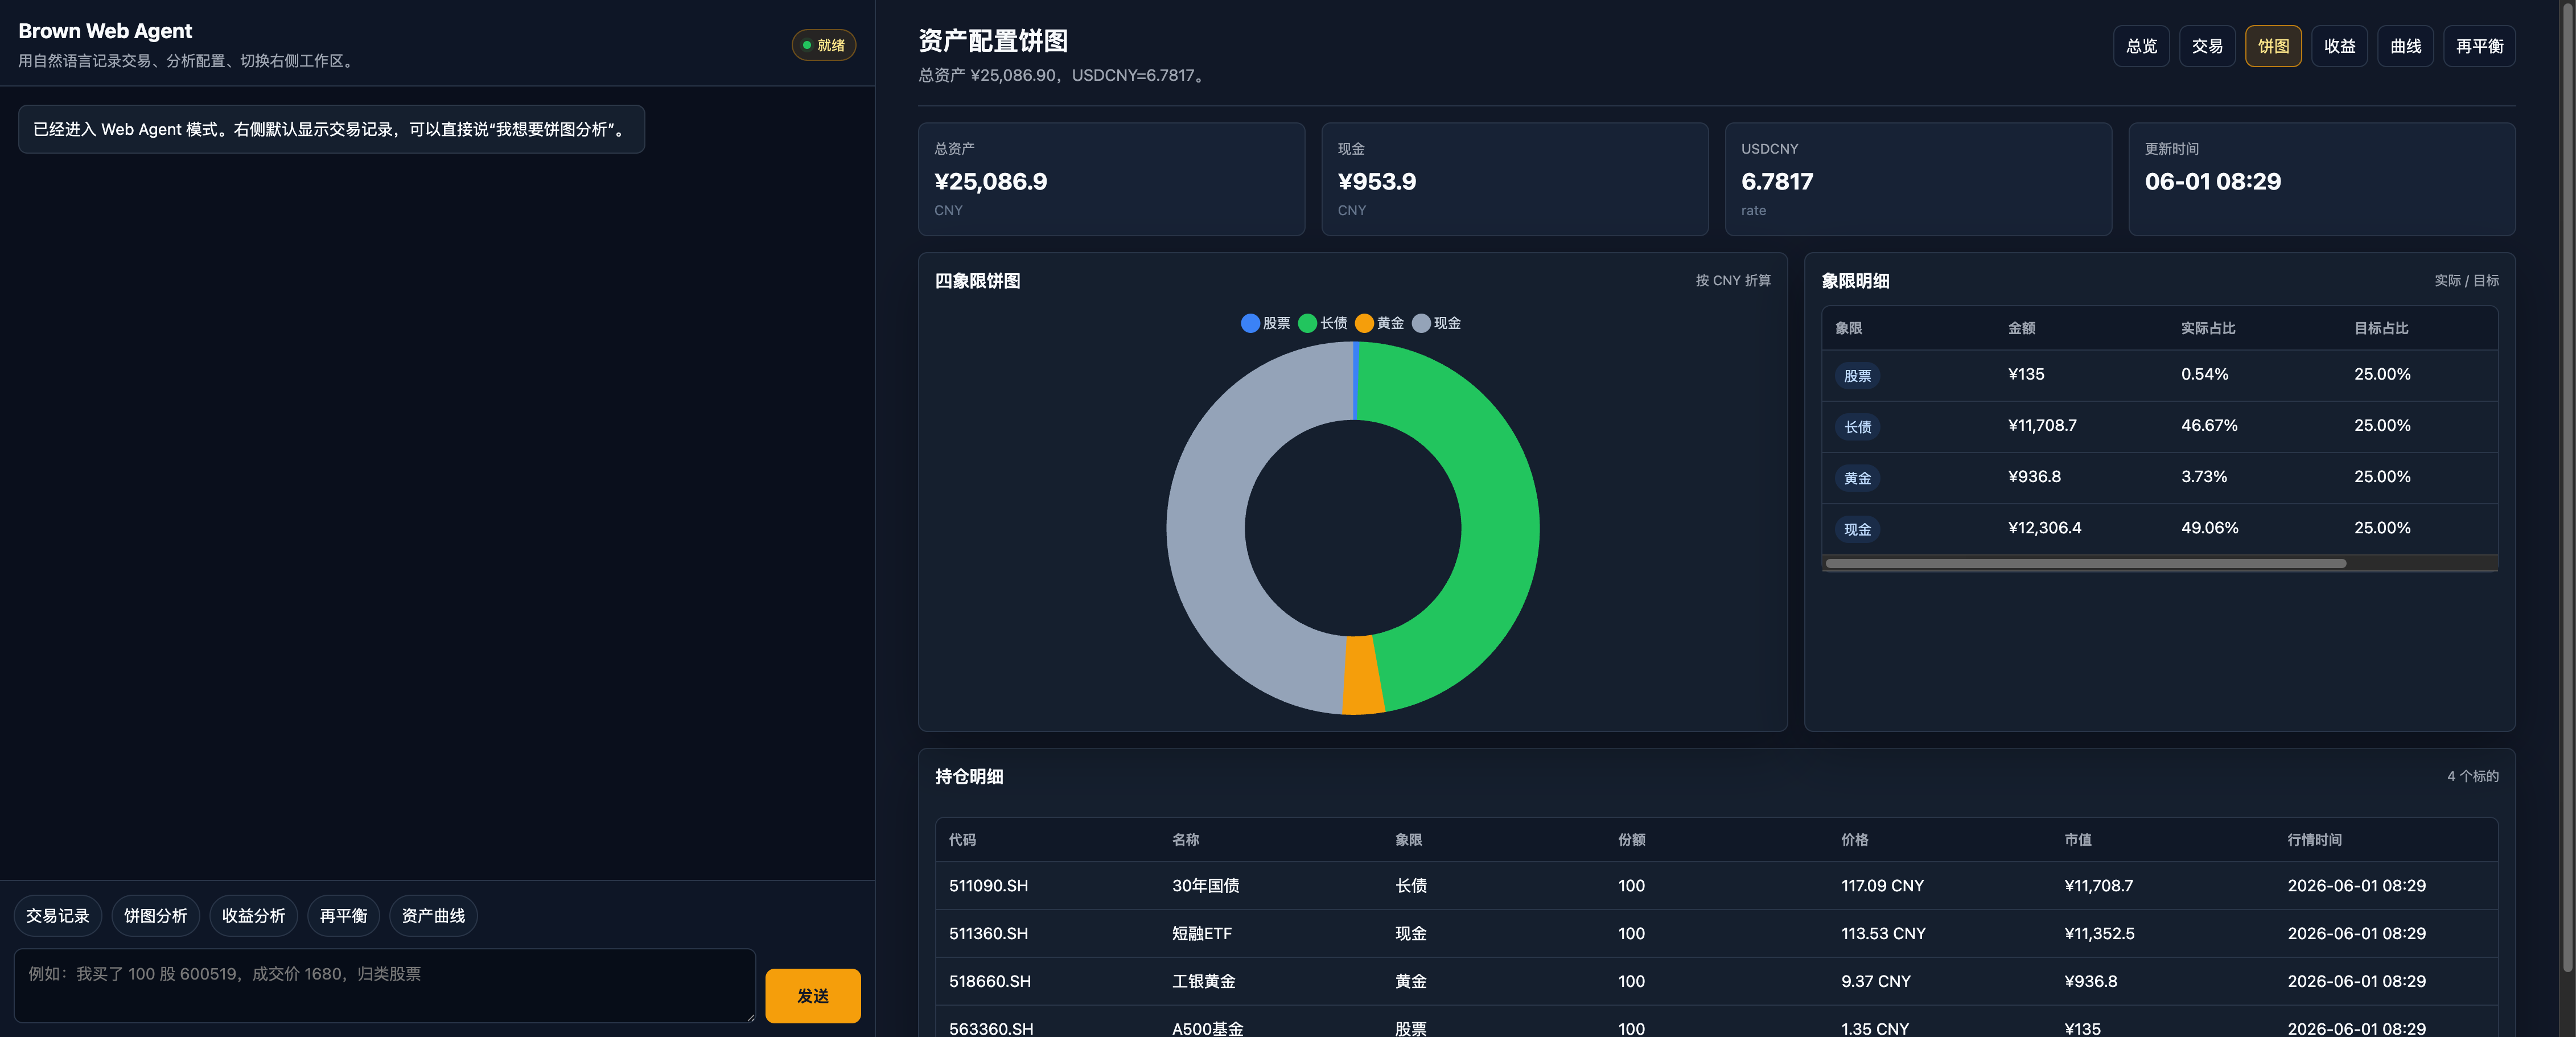
Task: Click the 511360.SH code cell
Action: [x=988, y=933]
